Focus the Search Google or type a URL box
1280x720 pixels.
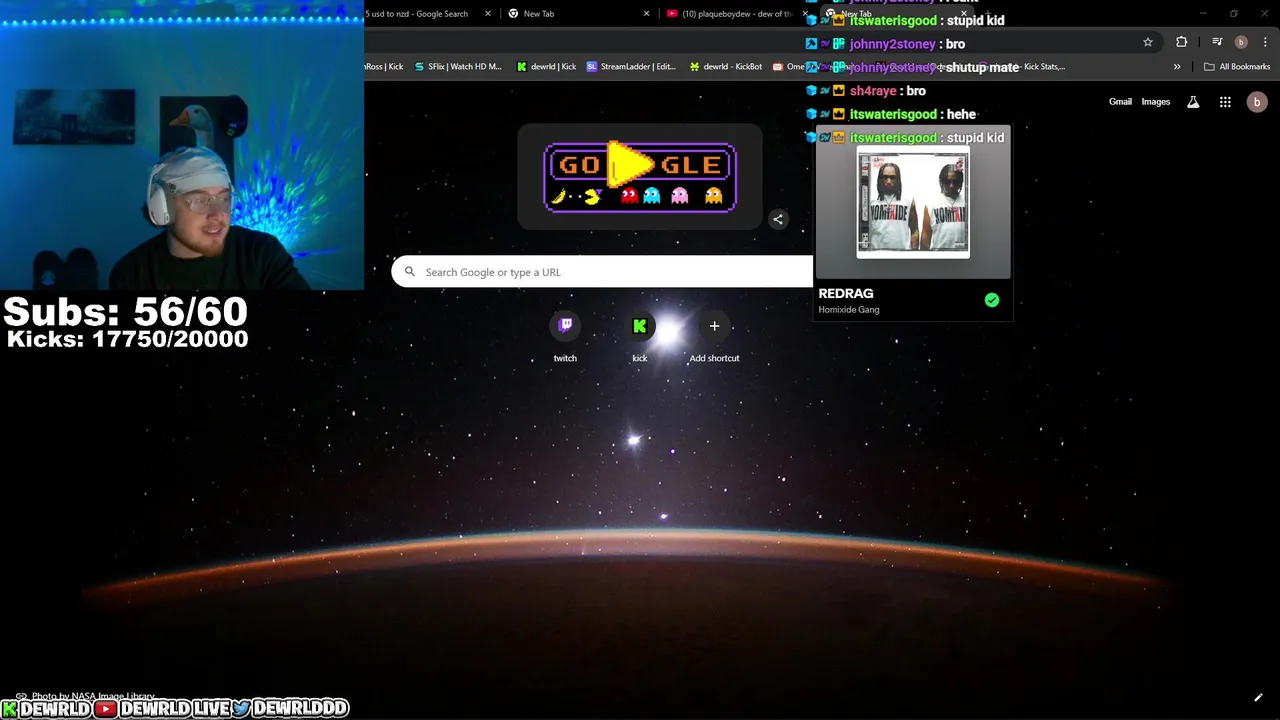pyautogui.click(x=602, y=272)
